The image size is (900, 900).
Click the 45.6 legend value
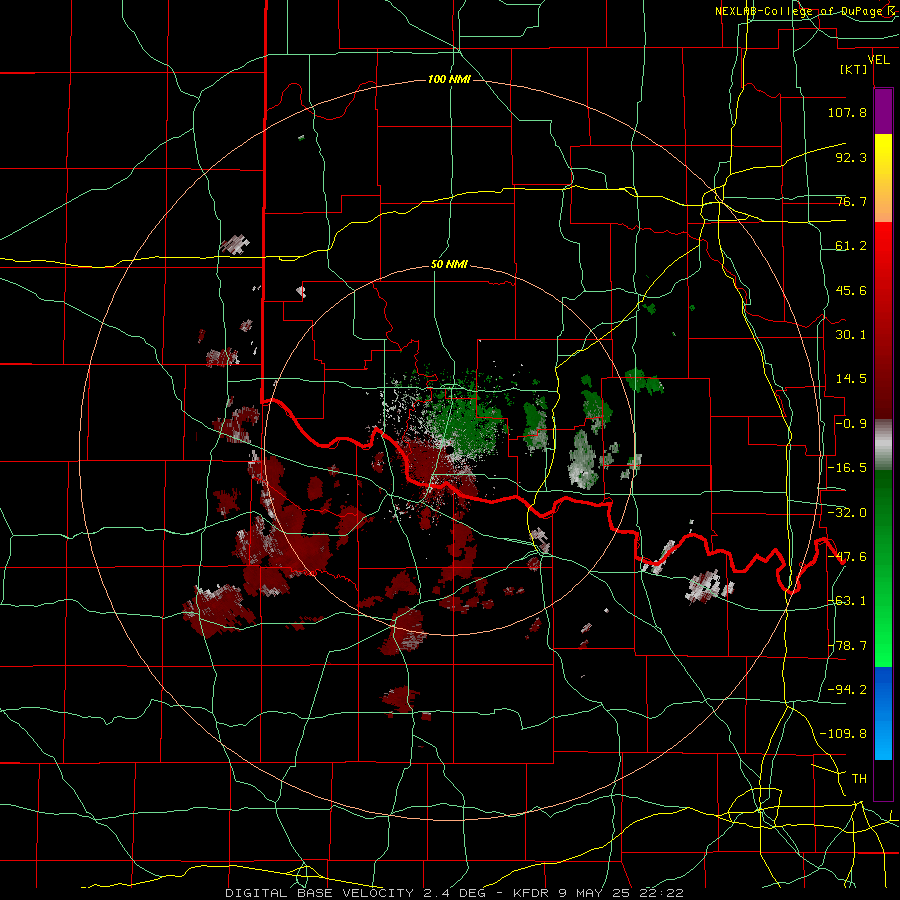[851, 290]
